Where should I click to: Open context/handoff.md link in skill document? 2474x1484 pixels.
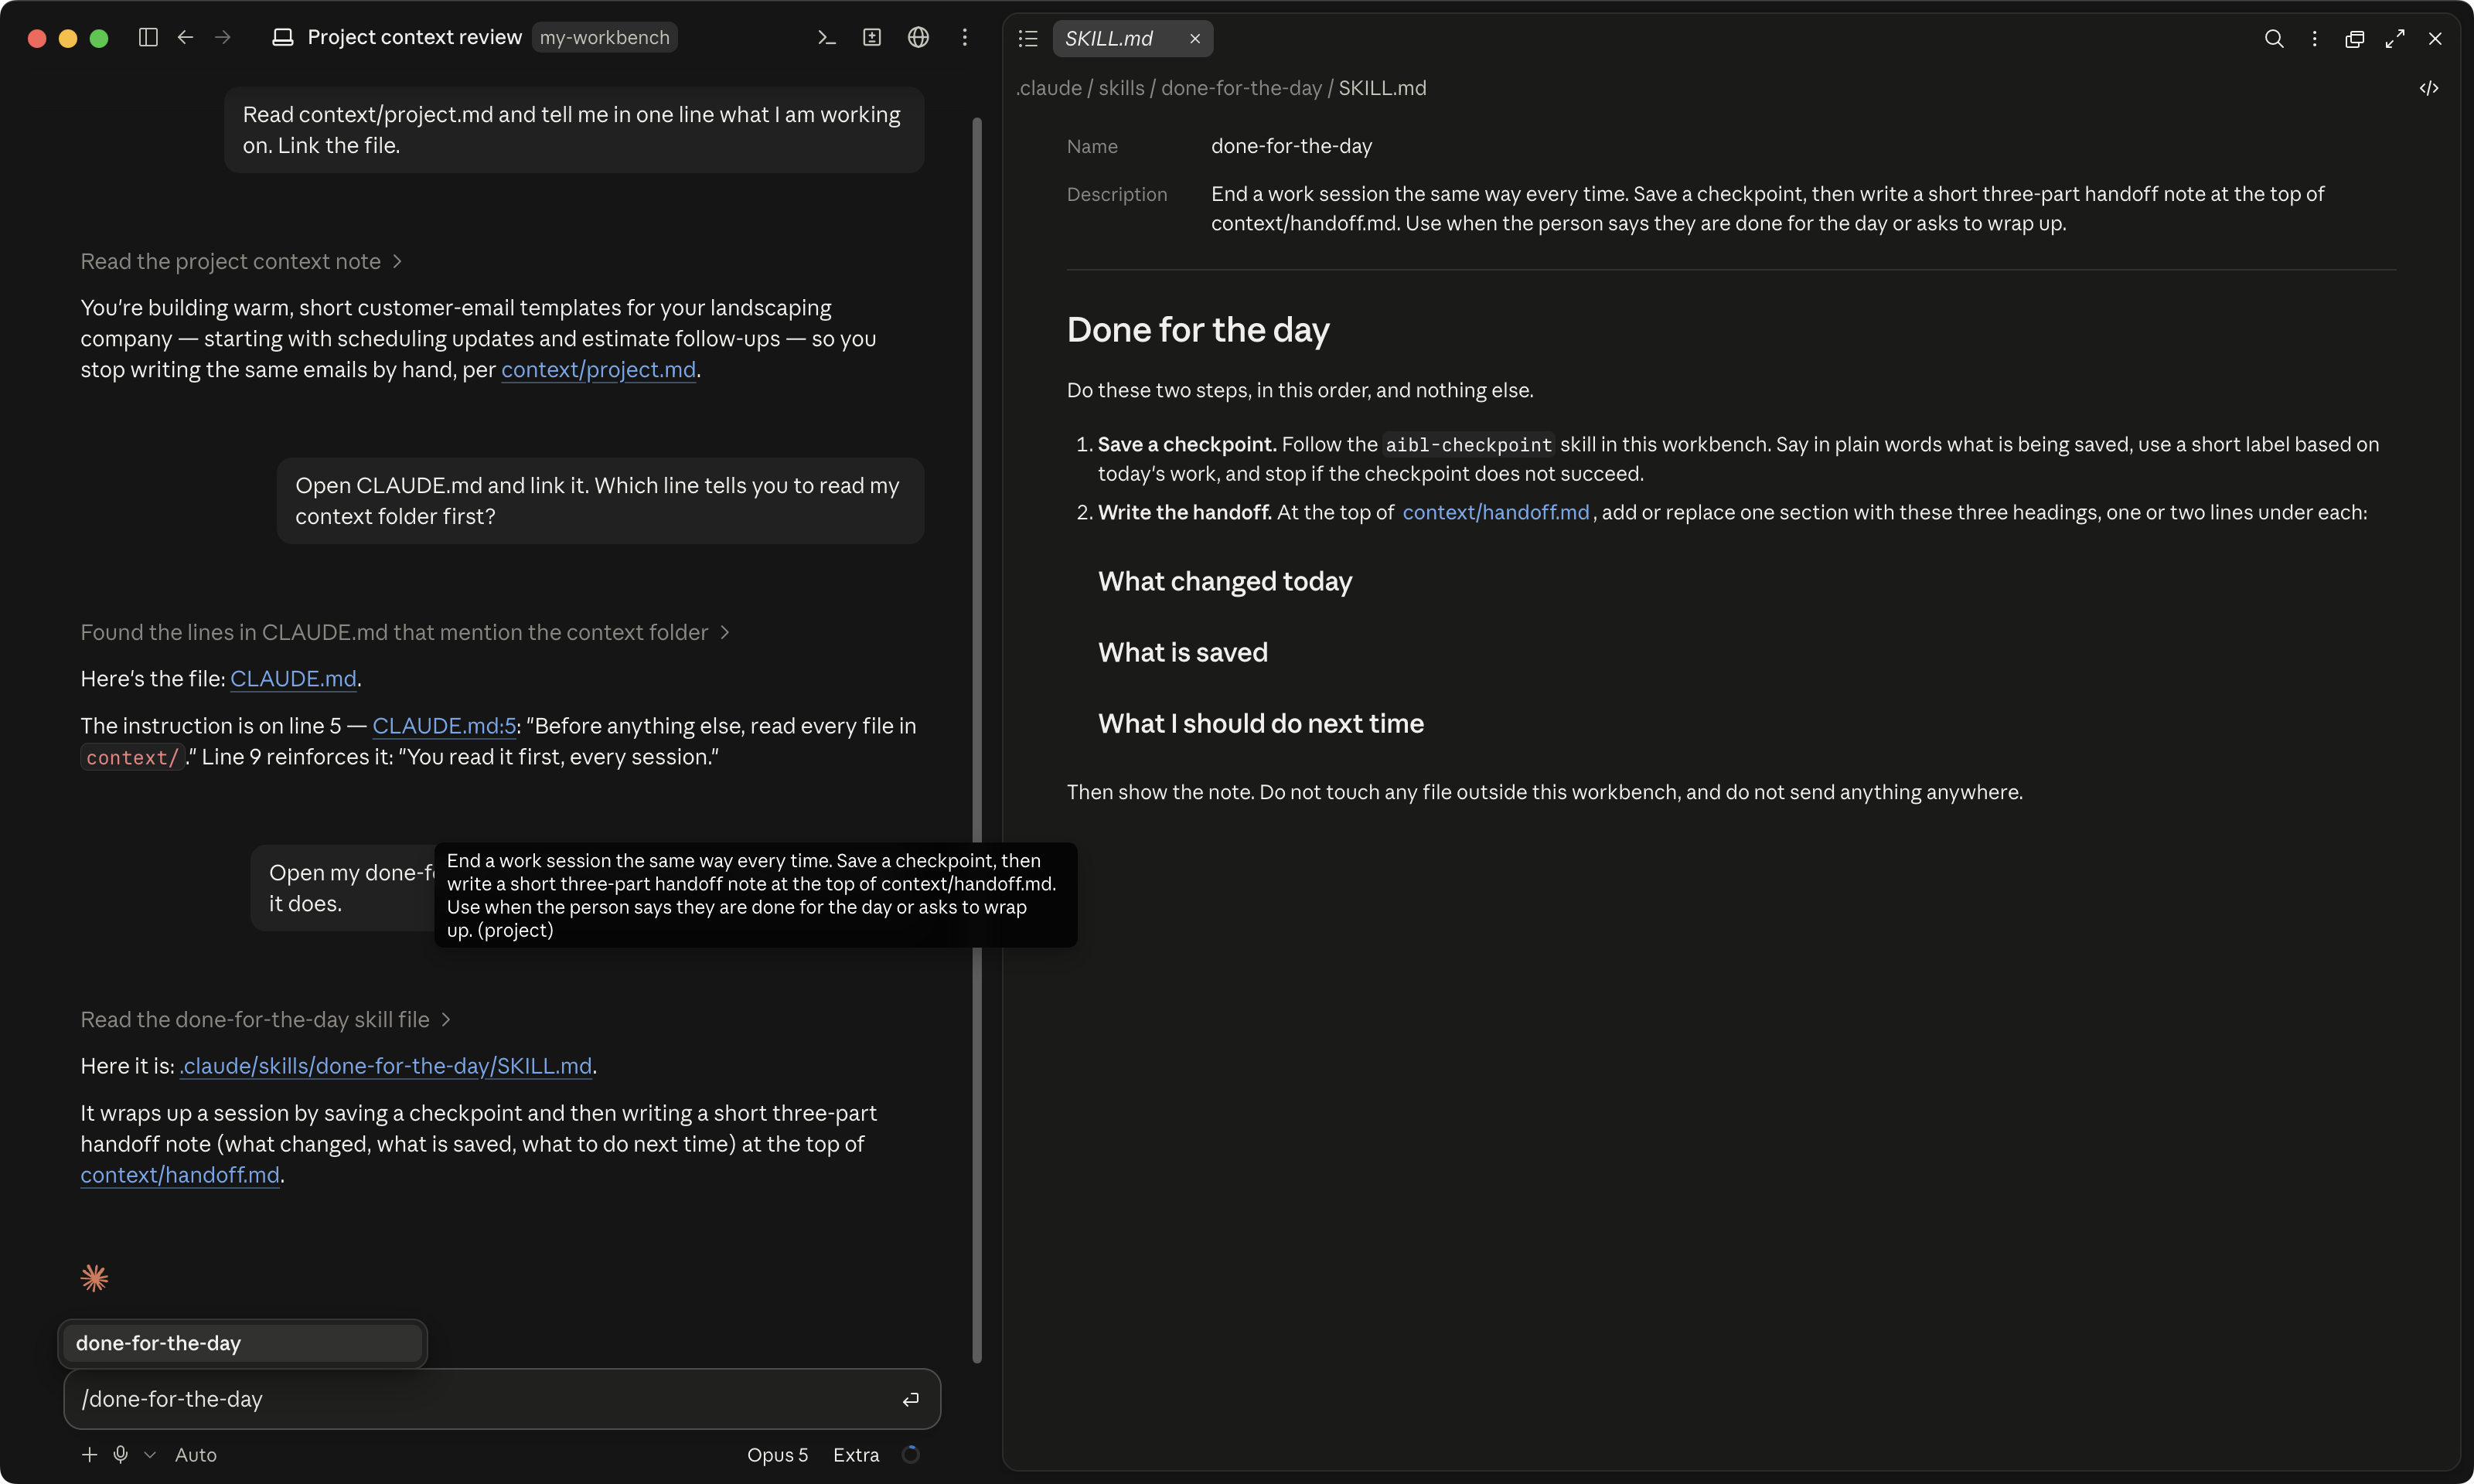click(x=1495, y=512)
